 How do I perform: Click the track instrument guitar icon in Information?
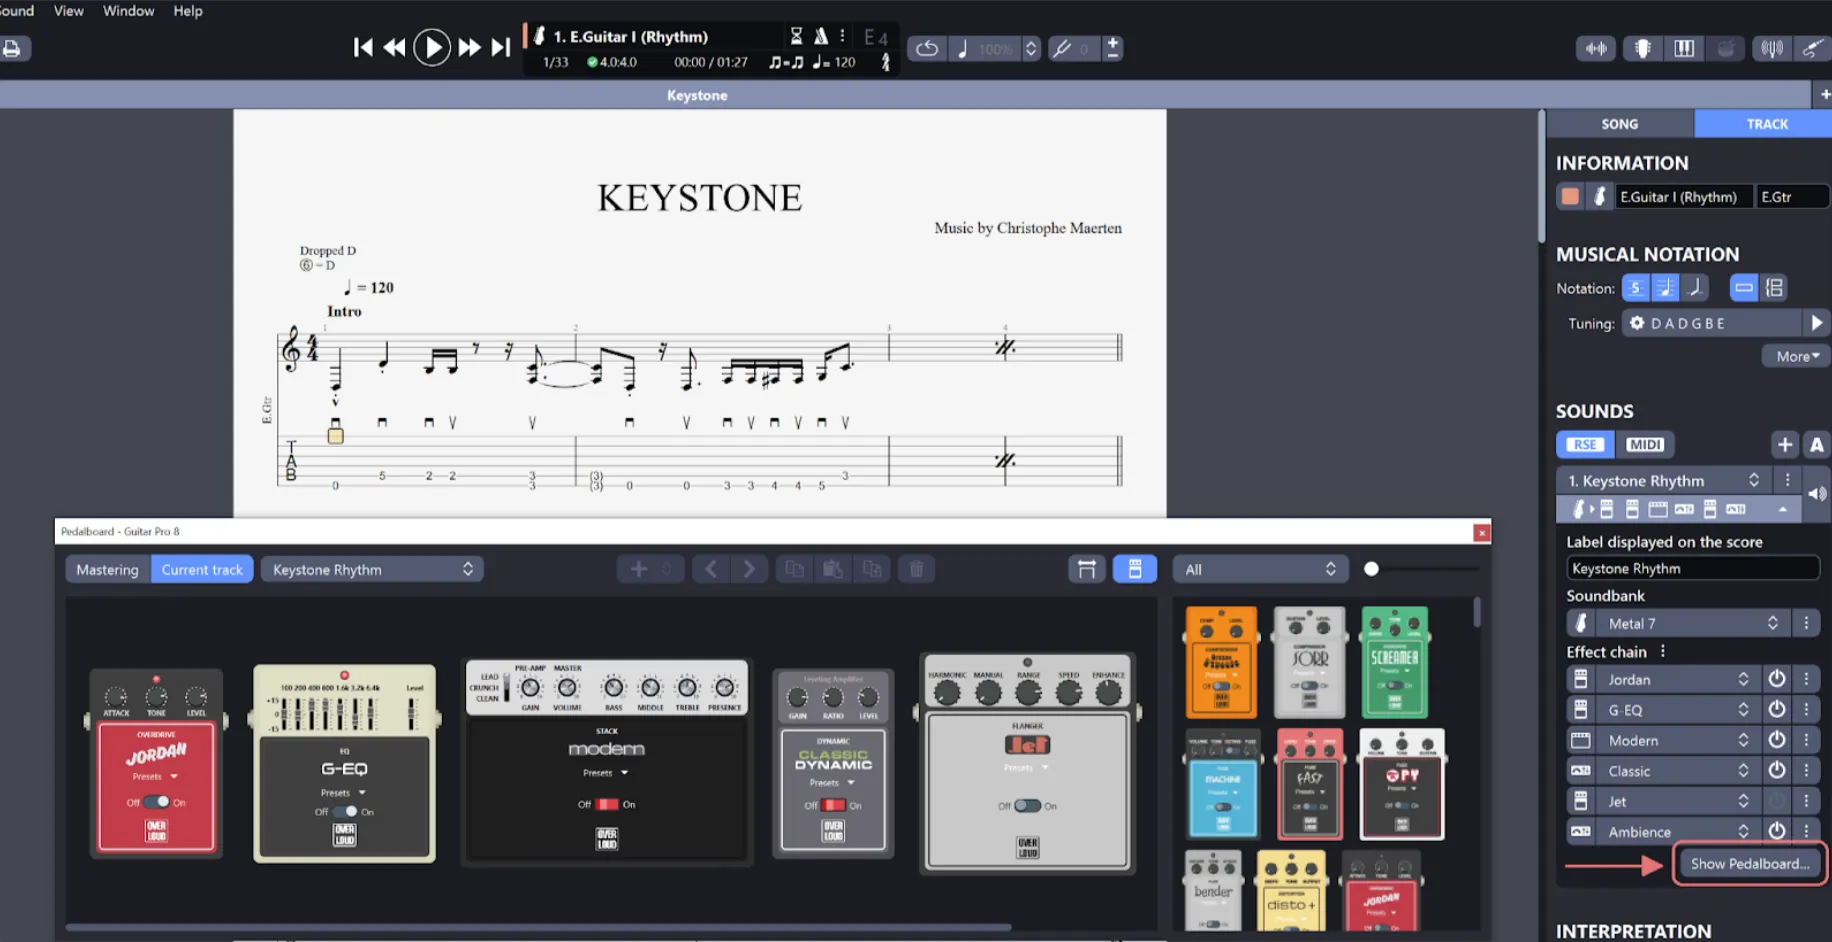[1599, 196]
